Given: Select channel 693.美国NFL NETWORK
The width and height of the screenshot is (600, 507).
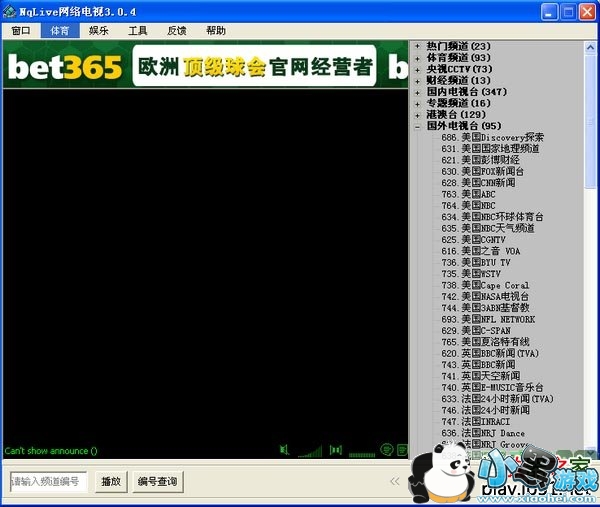Looking at the screenshot, I should (488, 320).
